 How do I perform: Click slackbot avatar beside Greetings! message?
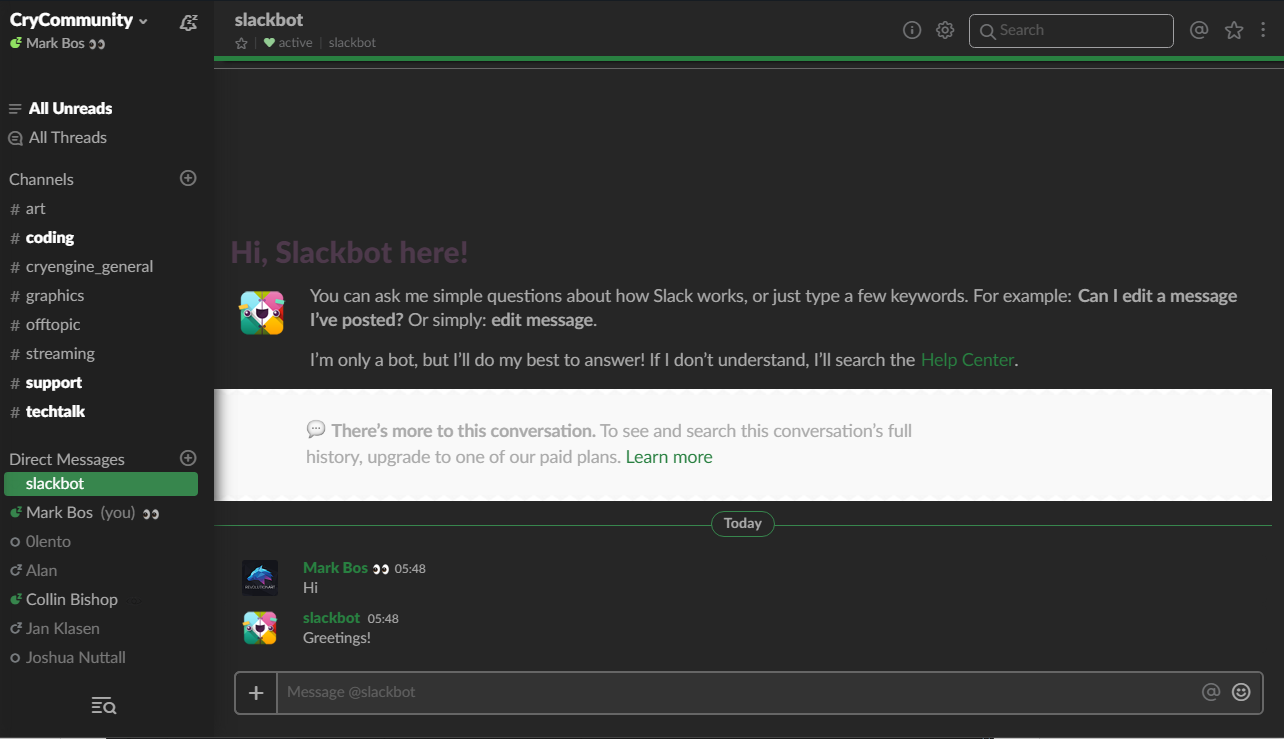click(x=260, y=628)
